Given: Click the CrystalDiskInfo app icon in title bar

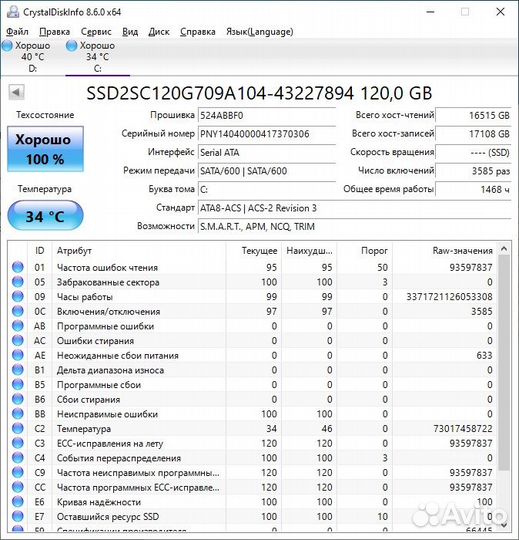Looking at the screenshot, I should [13, 12].
